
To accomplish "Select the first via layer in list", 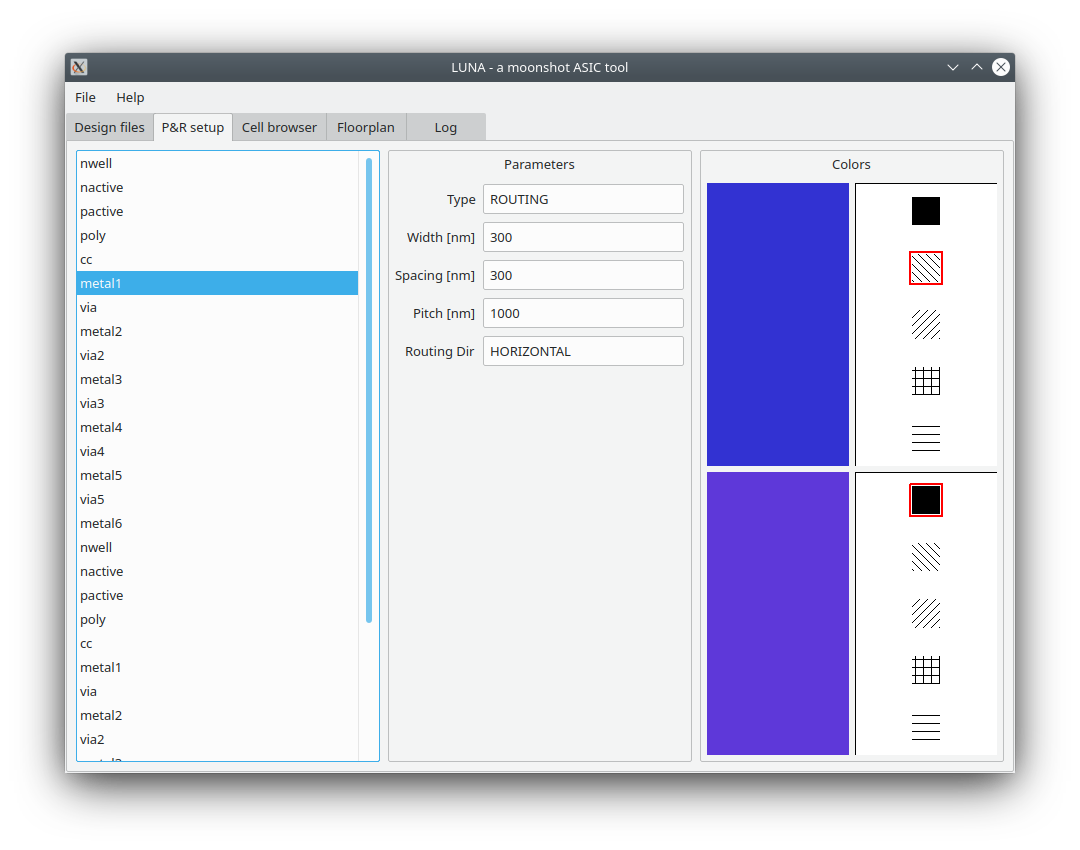I will click(218, 307).
